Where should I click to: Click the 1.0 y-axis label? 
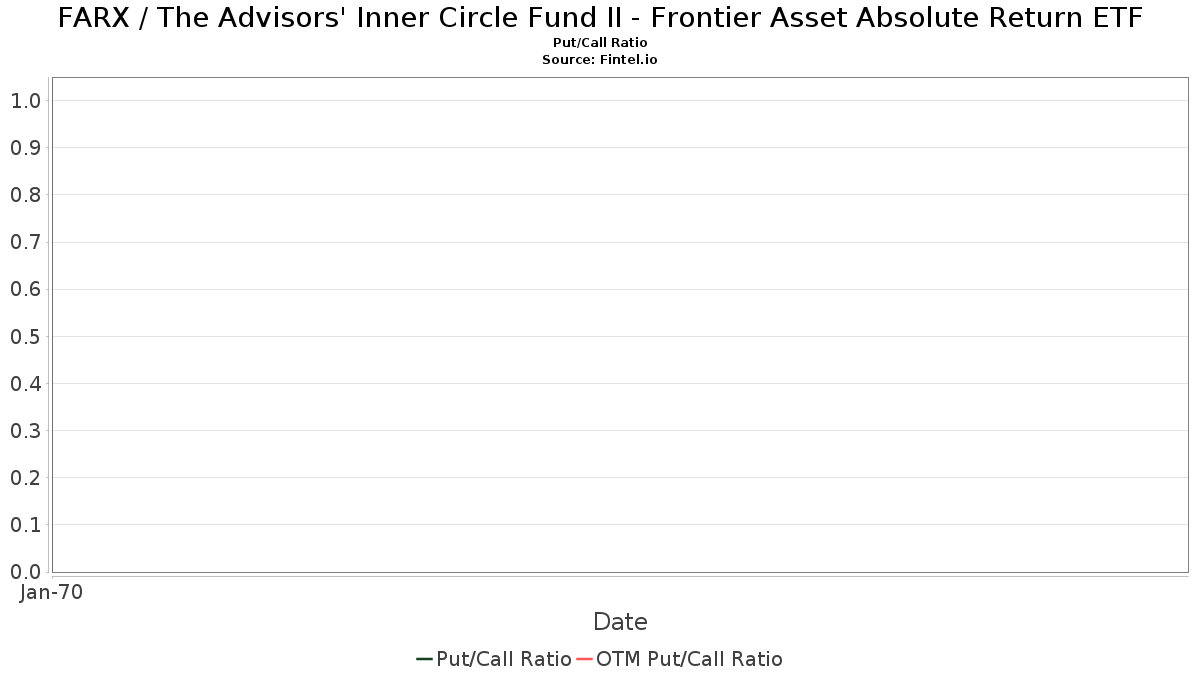(x=25, y=100)
